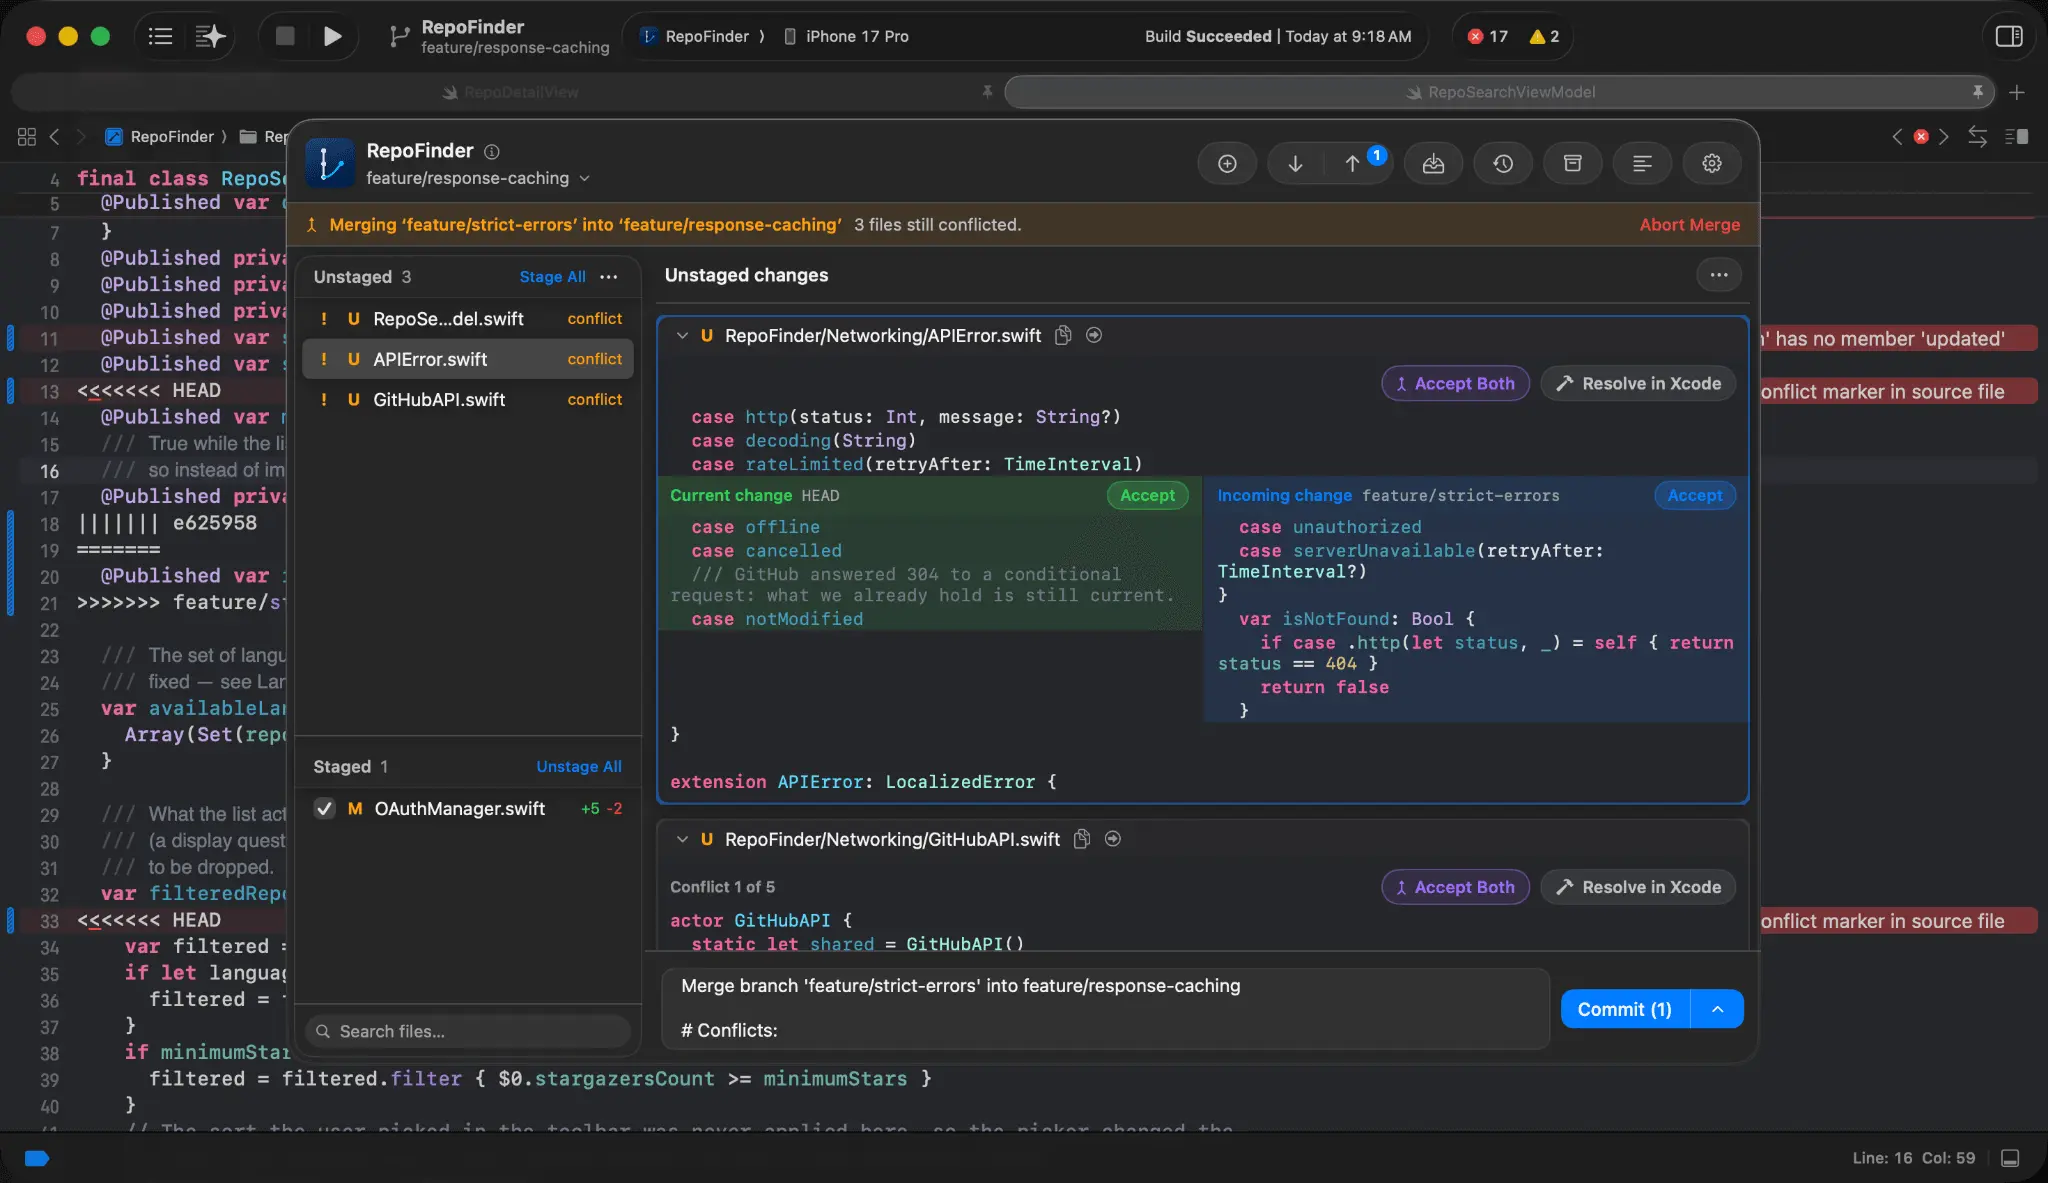Screen dimensions: 2048x1183
Task: Select APIError.swift in the unstaged list
Action: (469, 359)
